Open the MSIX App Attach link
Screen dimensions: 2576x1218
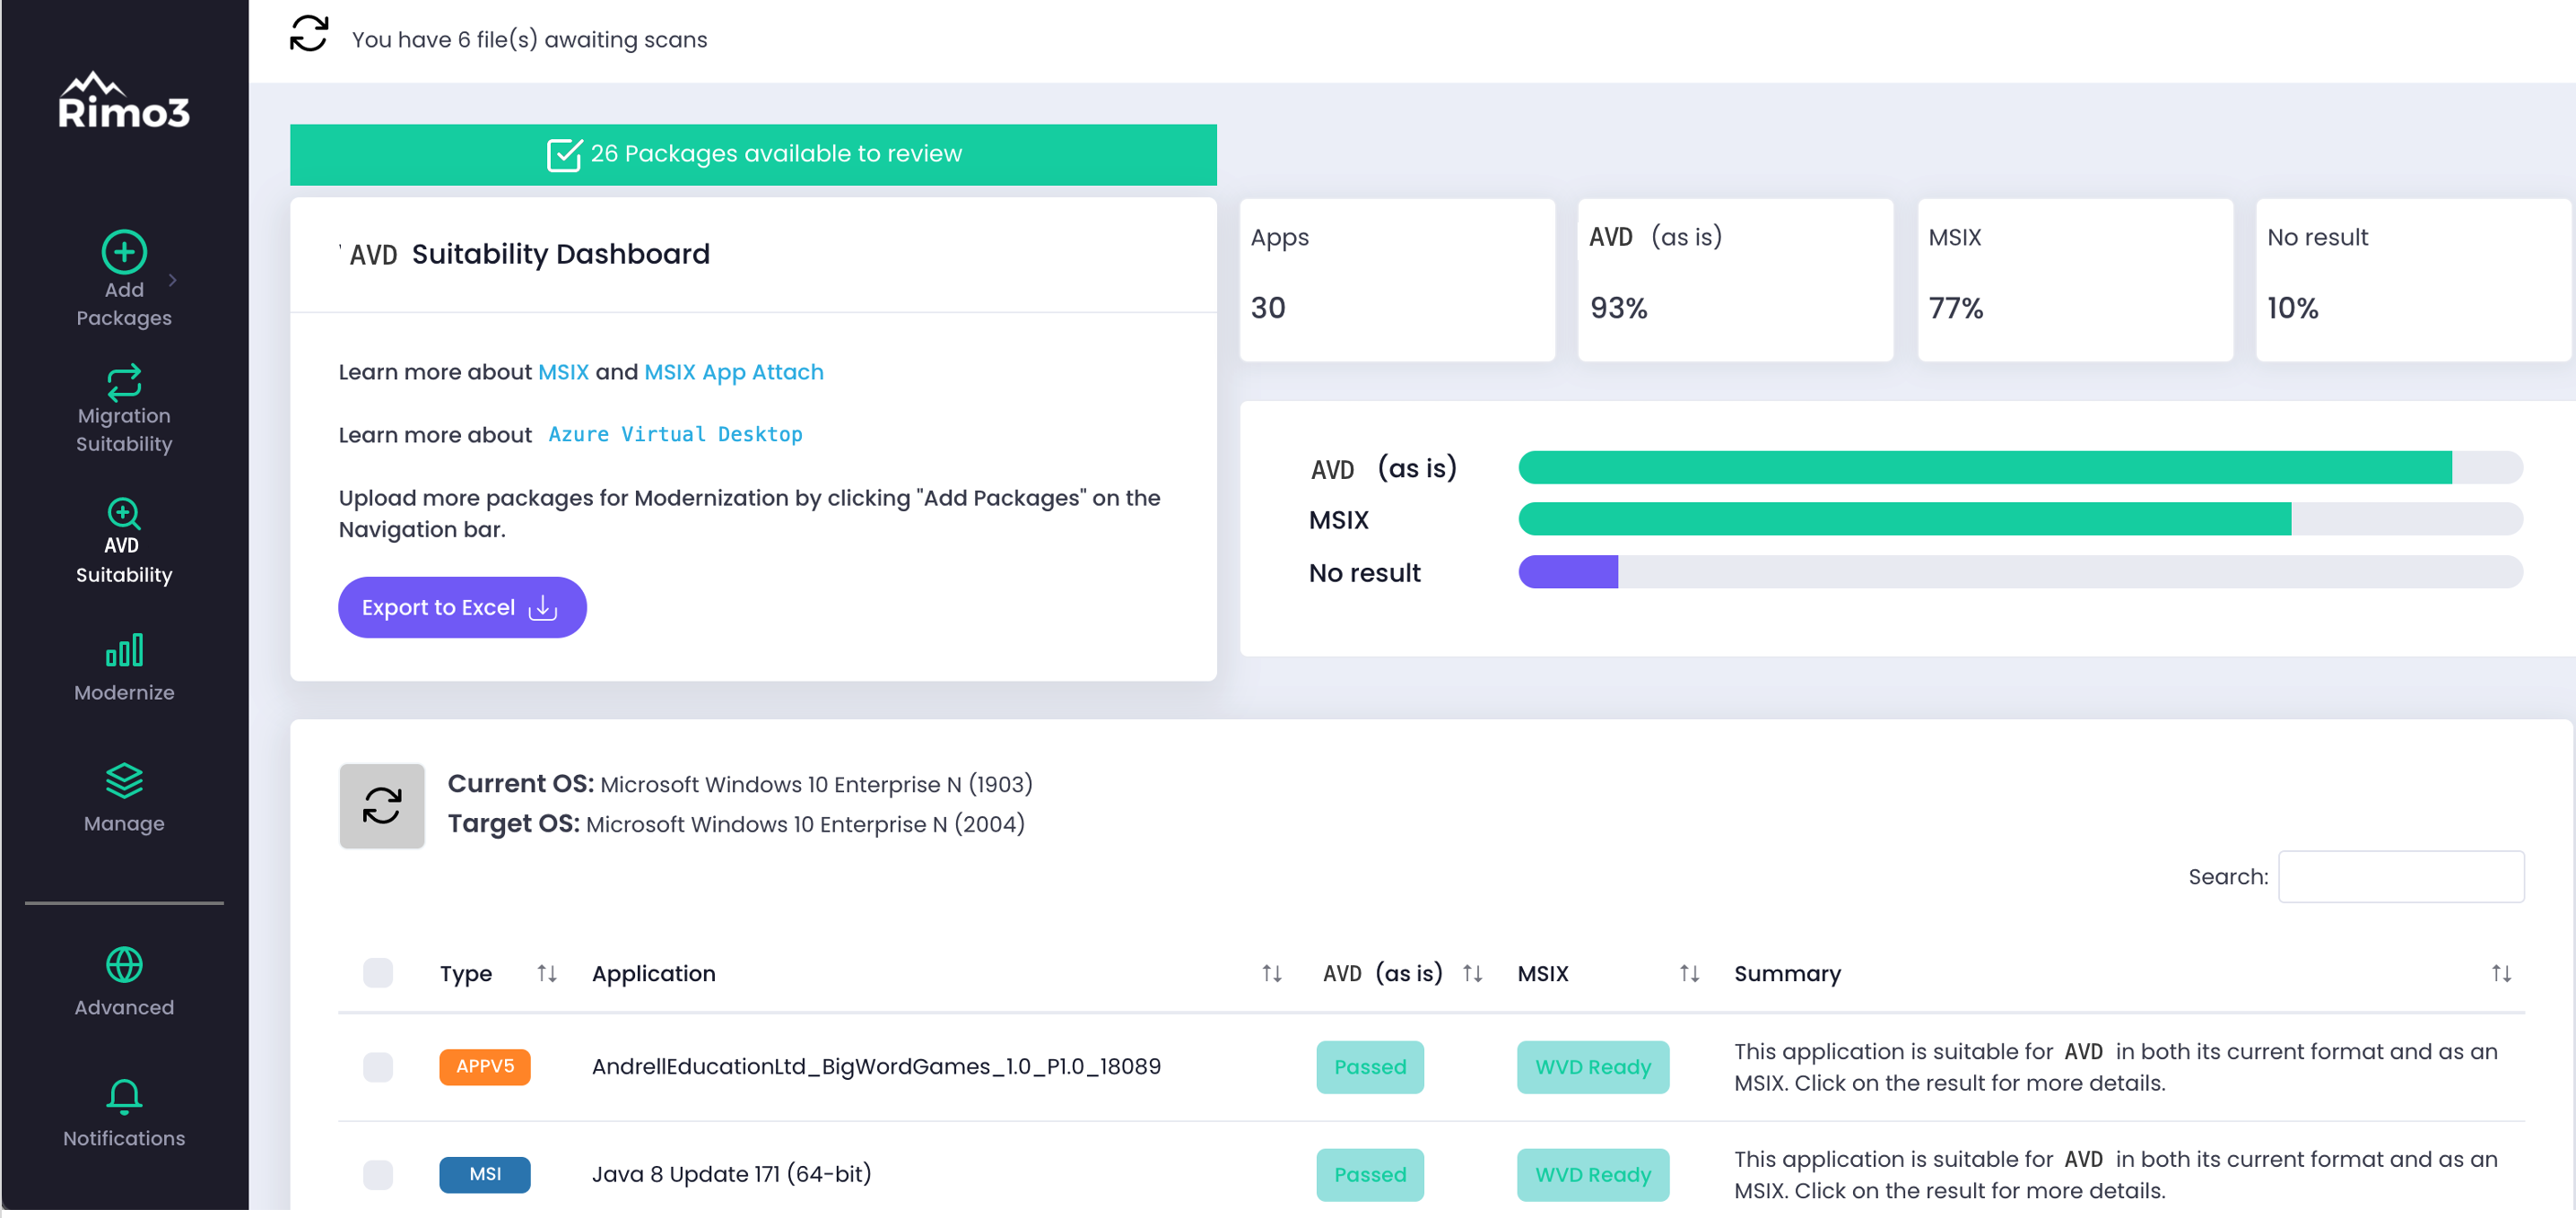pyautogui.click(x=733, y=372)
